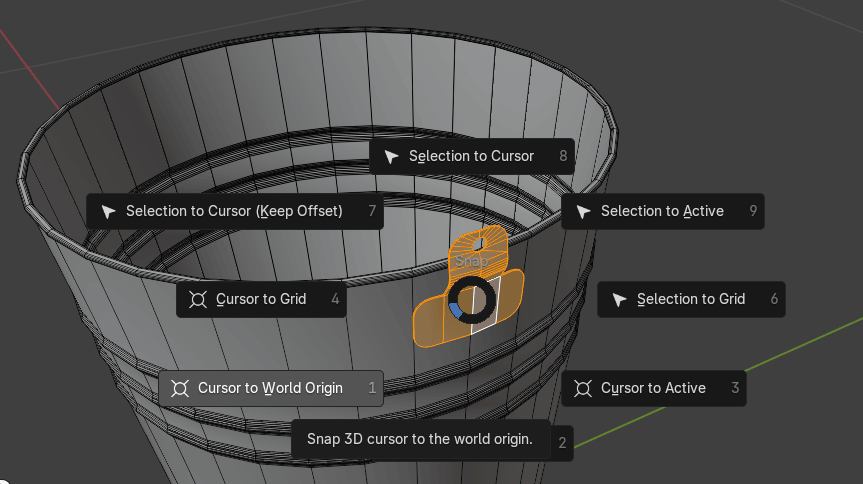863x484 pixels.
Task: Click the 3D cursor icon beside Cursor to Active
Action: click(x=583, y=388)
